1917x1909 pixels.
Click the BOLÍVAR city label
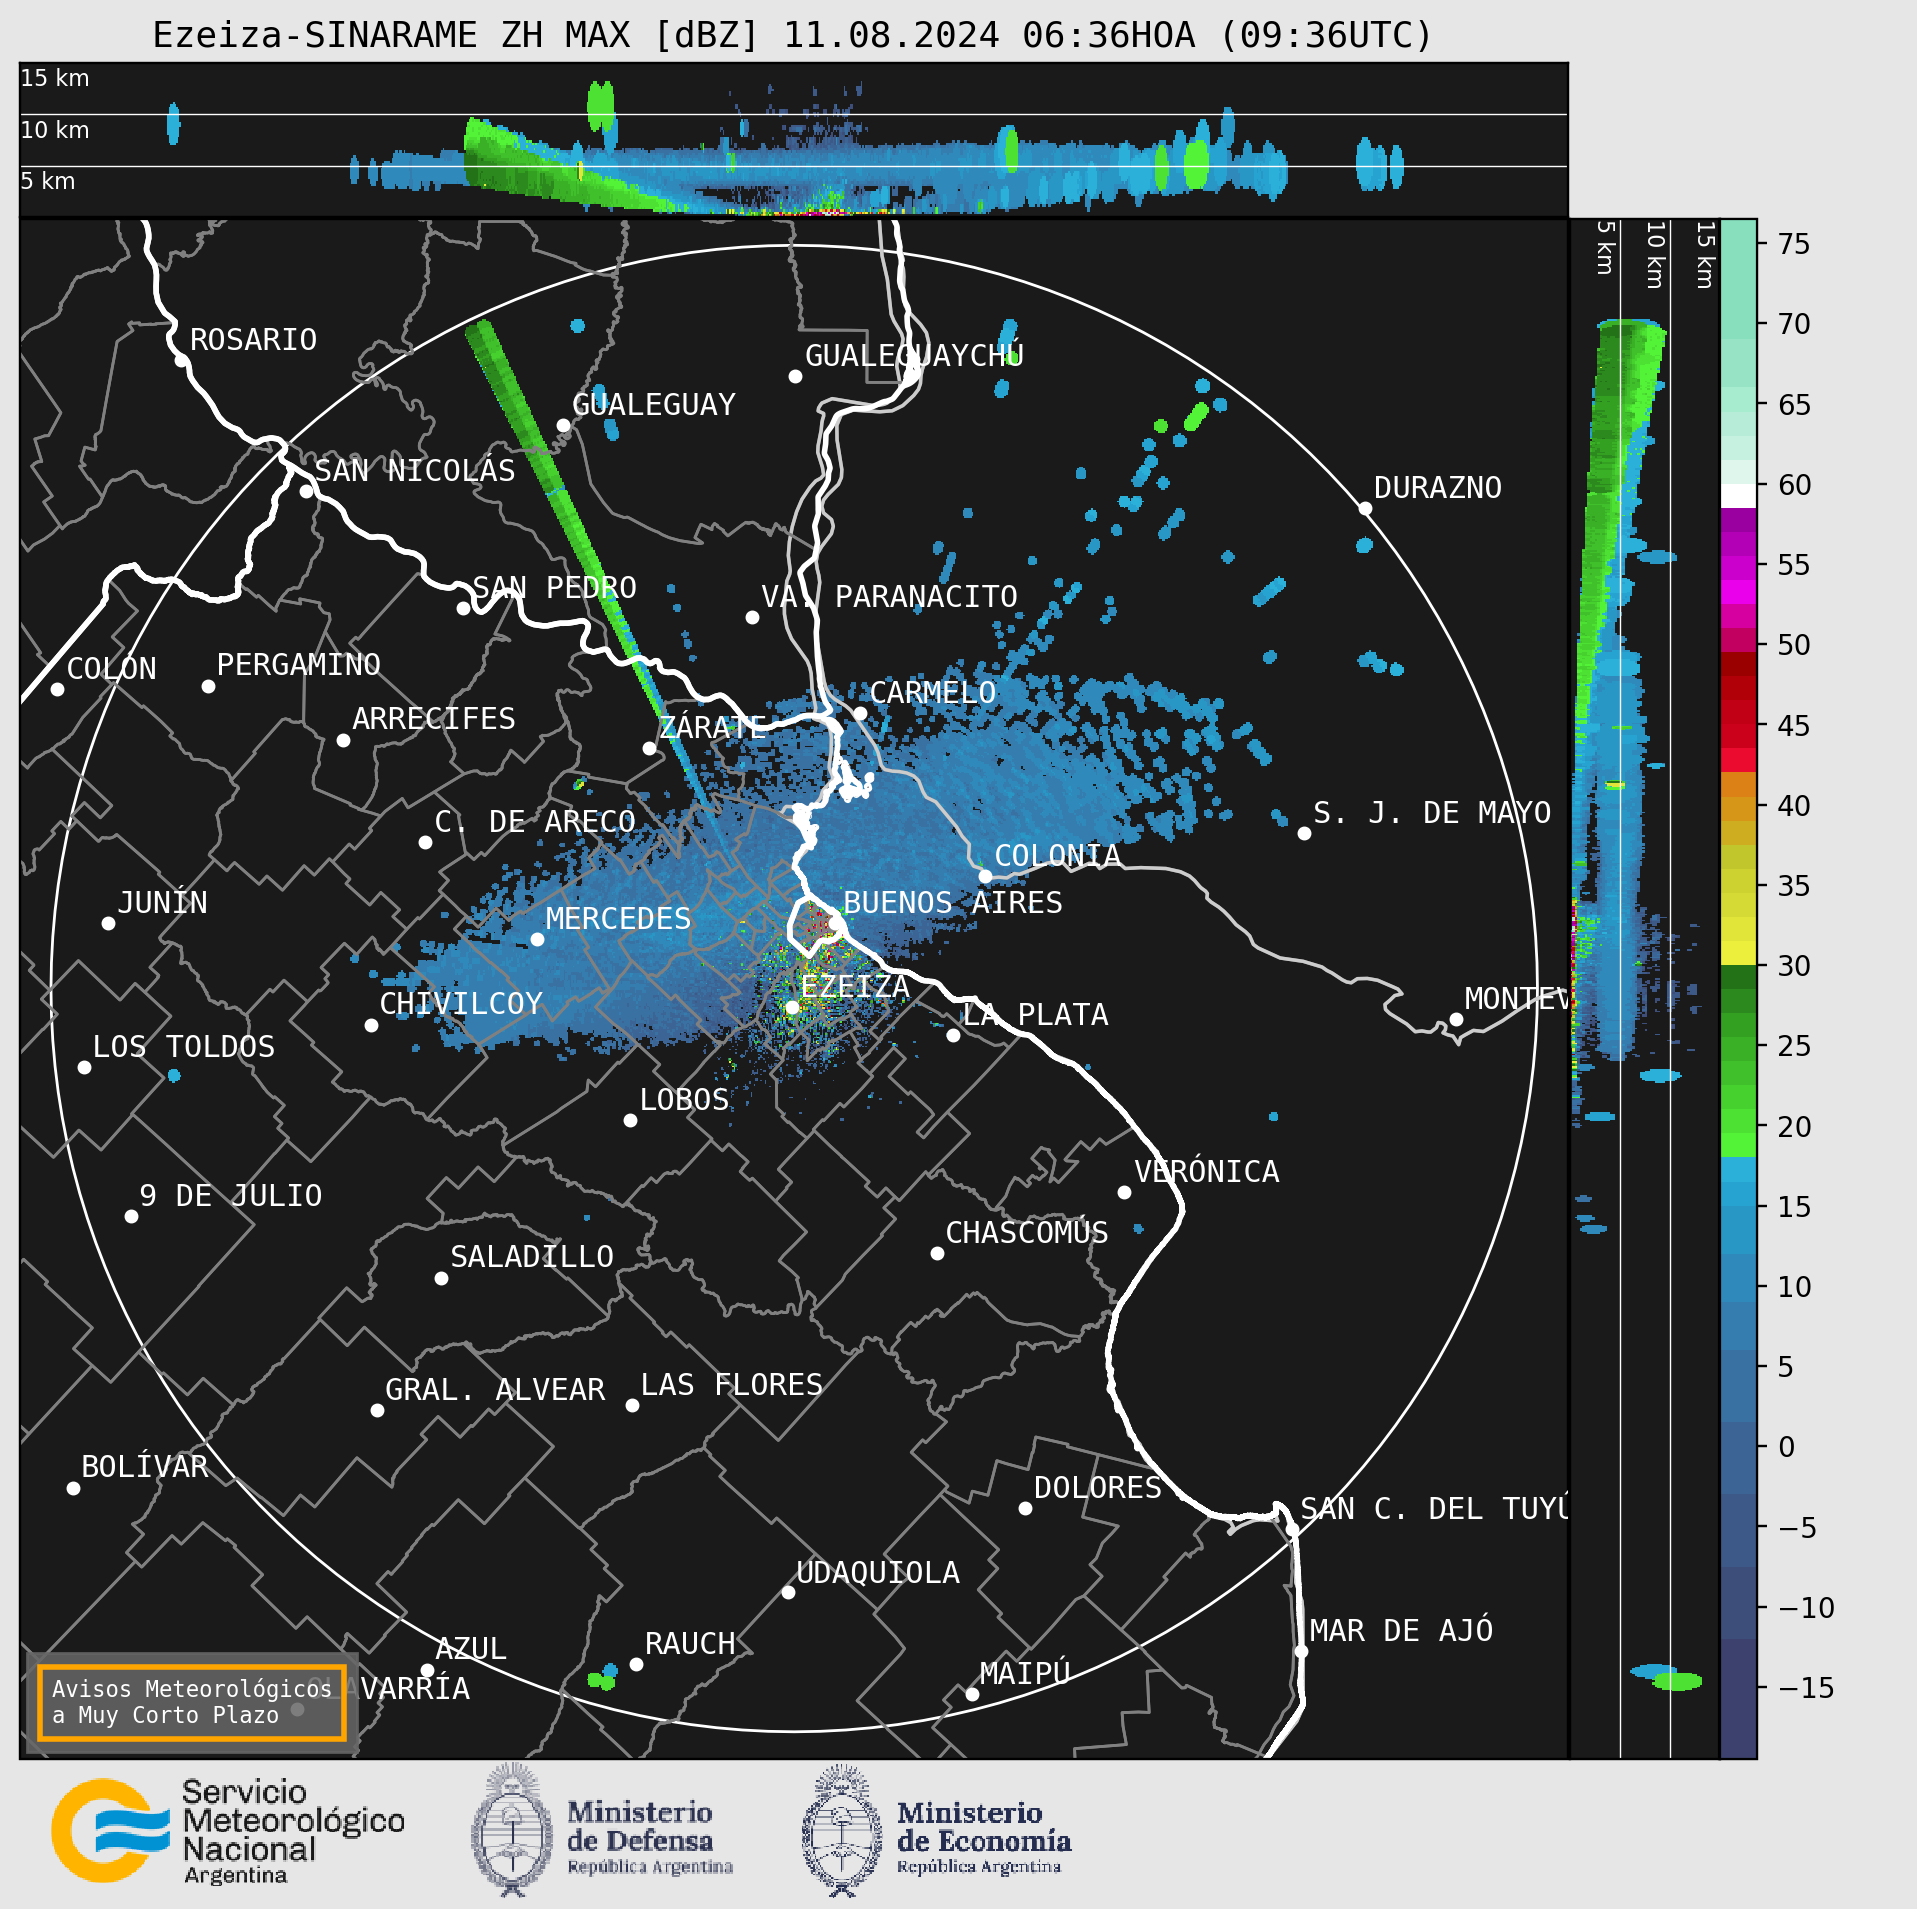click(x=145, y=1467)
